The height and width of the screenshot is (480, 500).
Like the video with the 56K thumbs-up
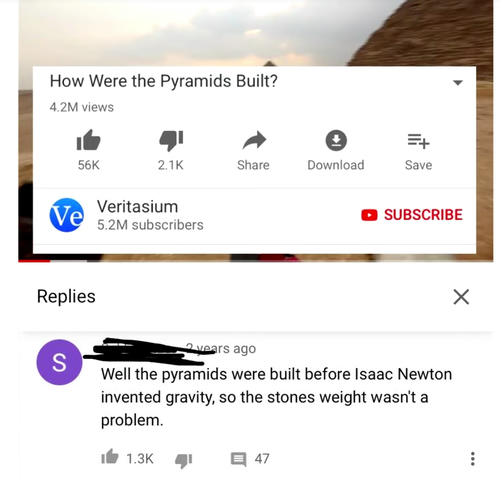point(88,140)
